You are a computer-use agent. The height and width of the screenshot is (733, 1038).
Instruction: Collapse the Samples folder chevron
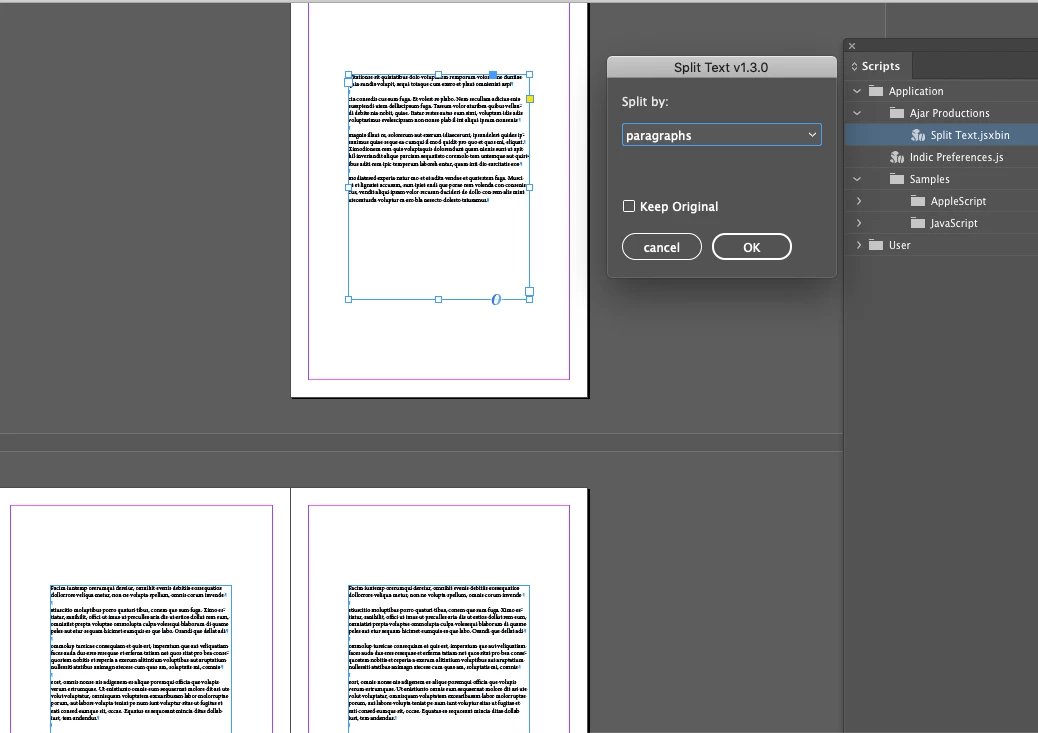[857, 179]
